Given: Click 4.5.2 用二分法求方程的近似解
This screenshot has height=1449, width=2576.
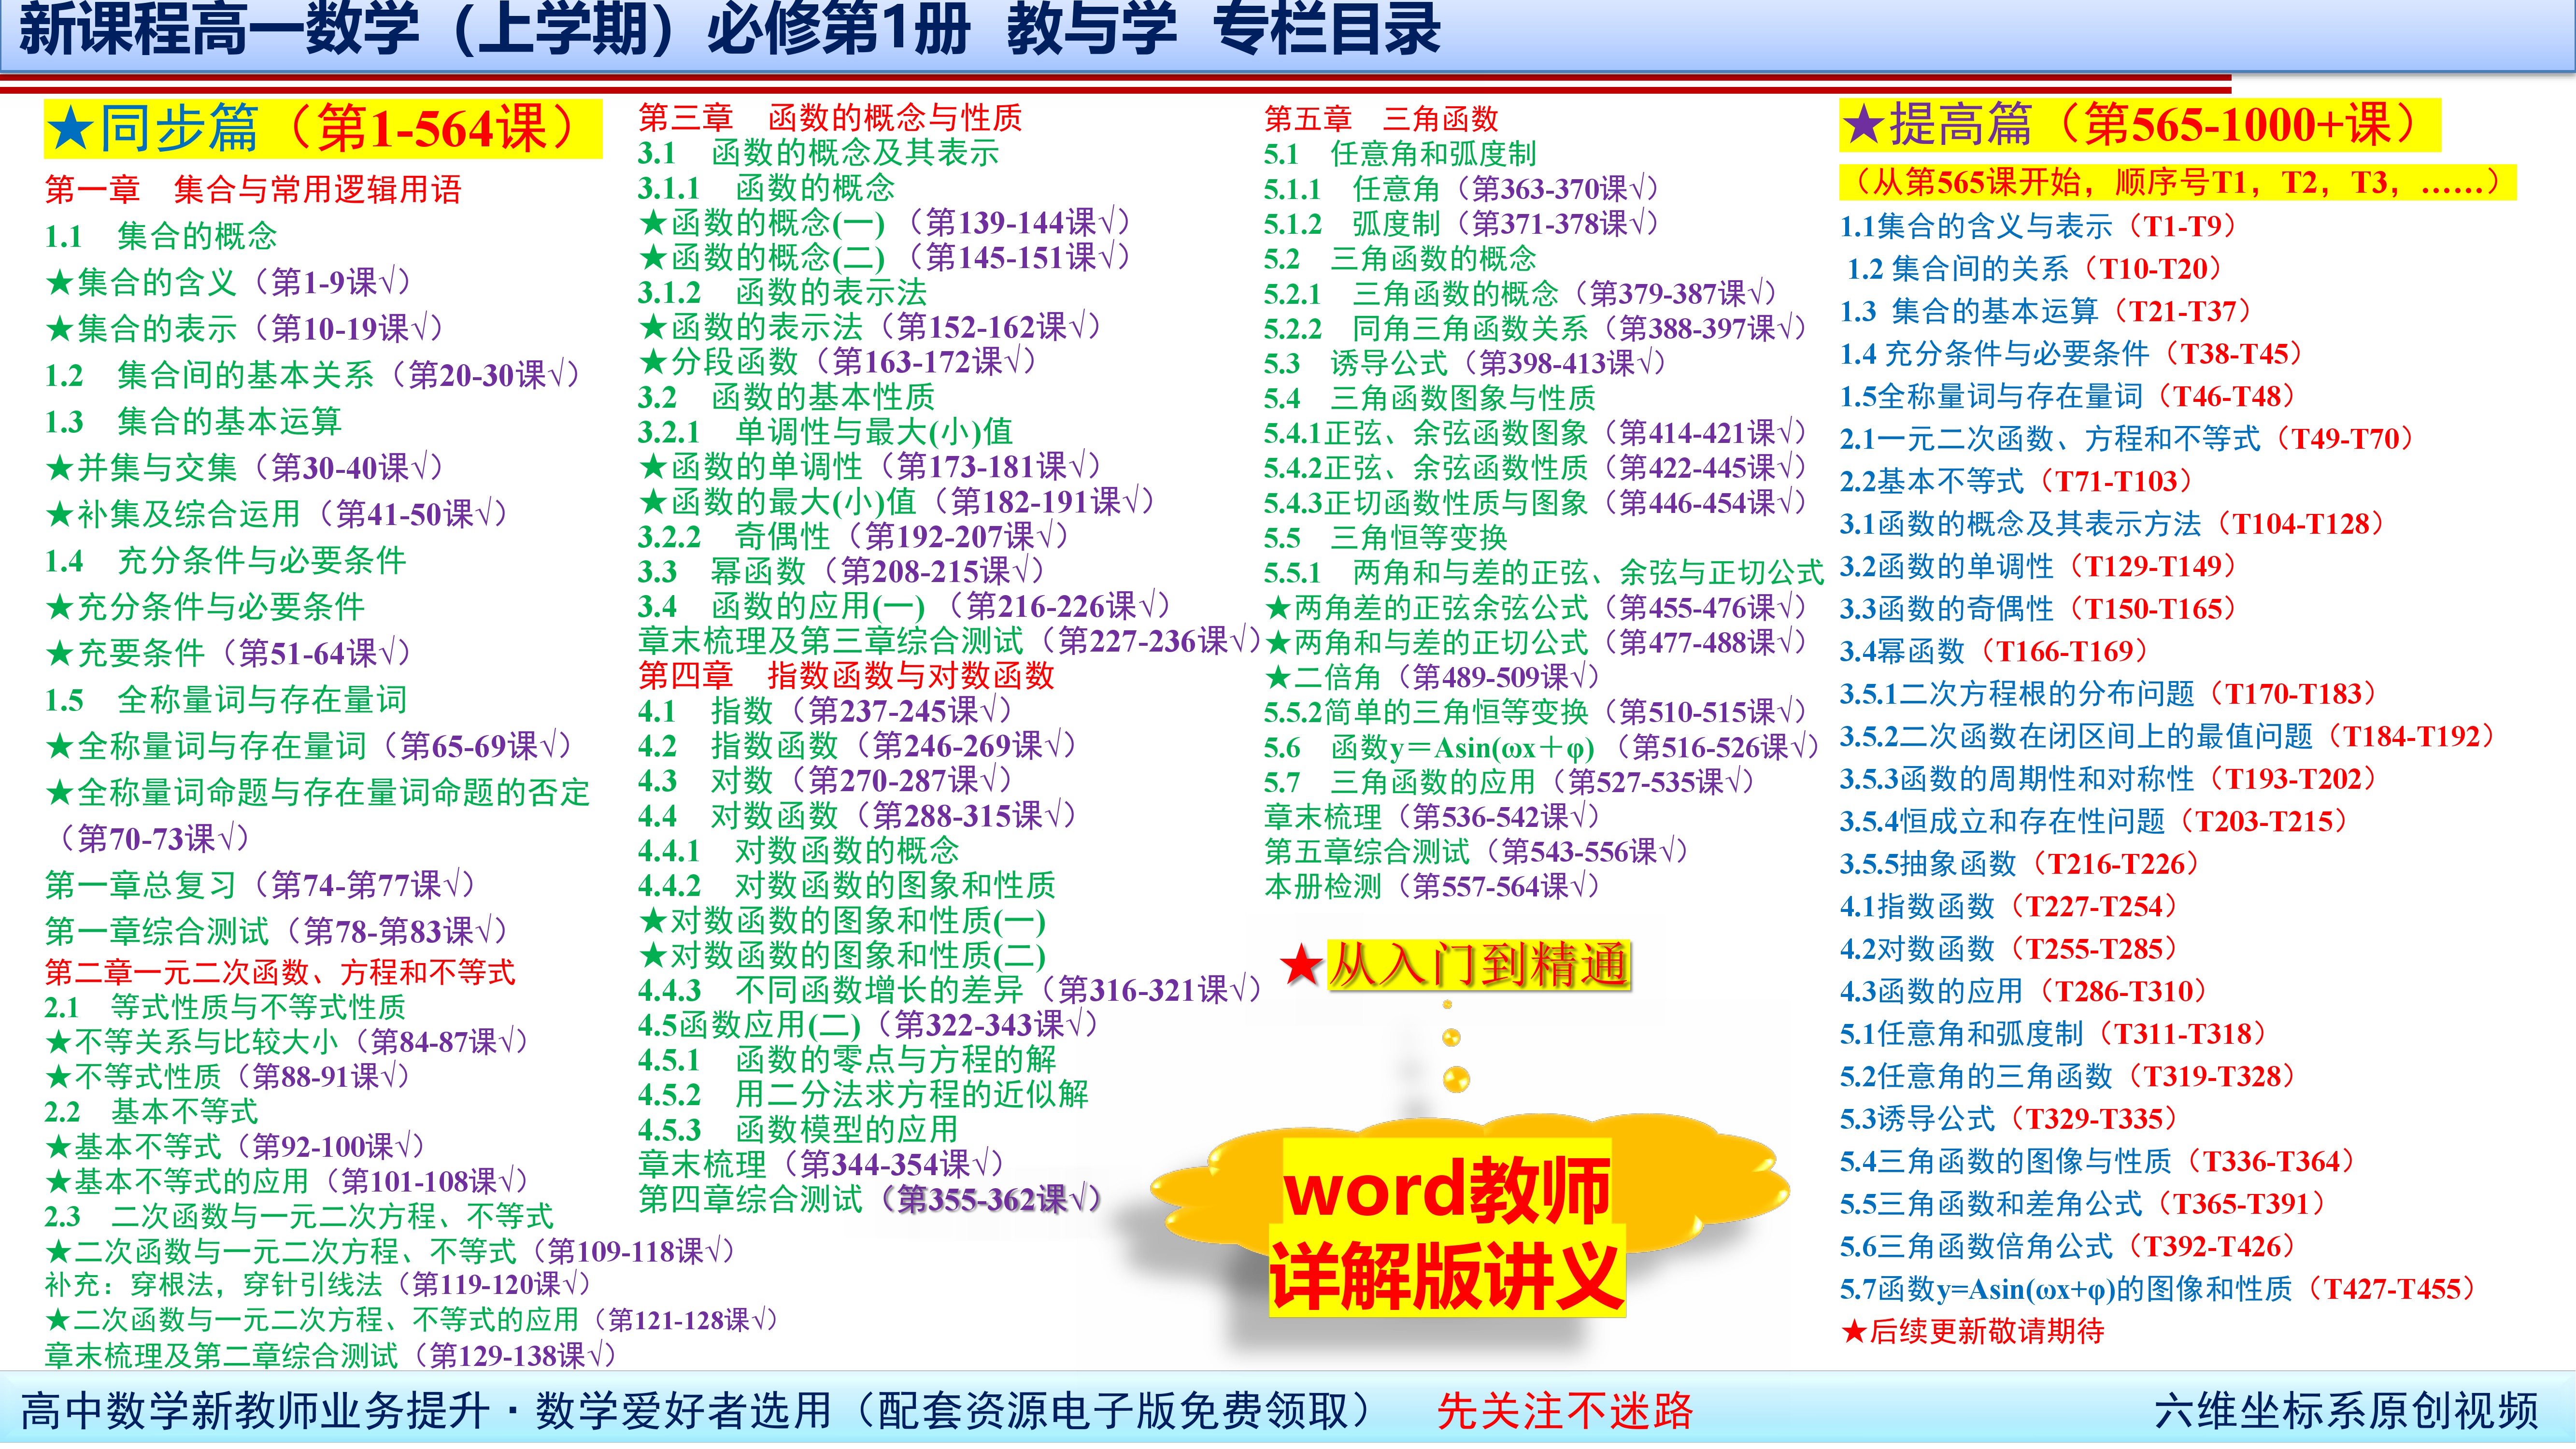Looking at the screenshot, I should 863,1095.
